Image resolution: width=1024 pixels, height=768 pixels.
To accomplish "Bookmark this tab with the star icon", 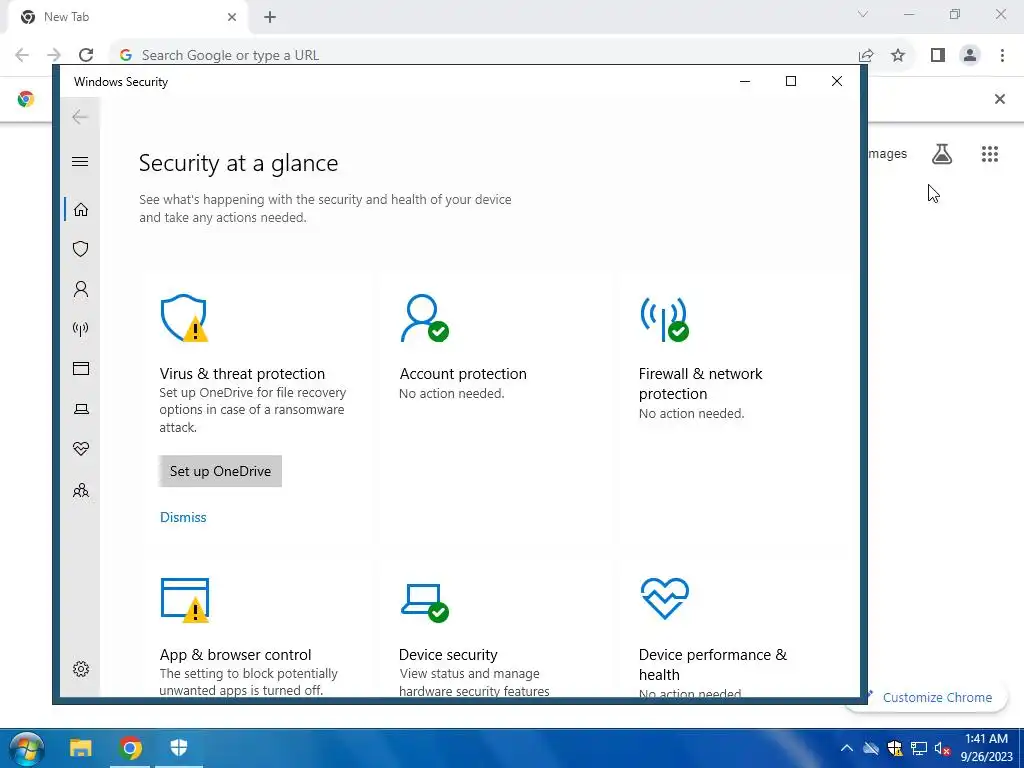I will (x=898, y=55).
